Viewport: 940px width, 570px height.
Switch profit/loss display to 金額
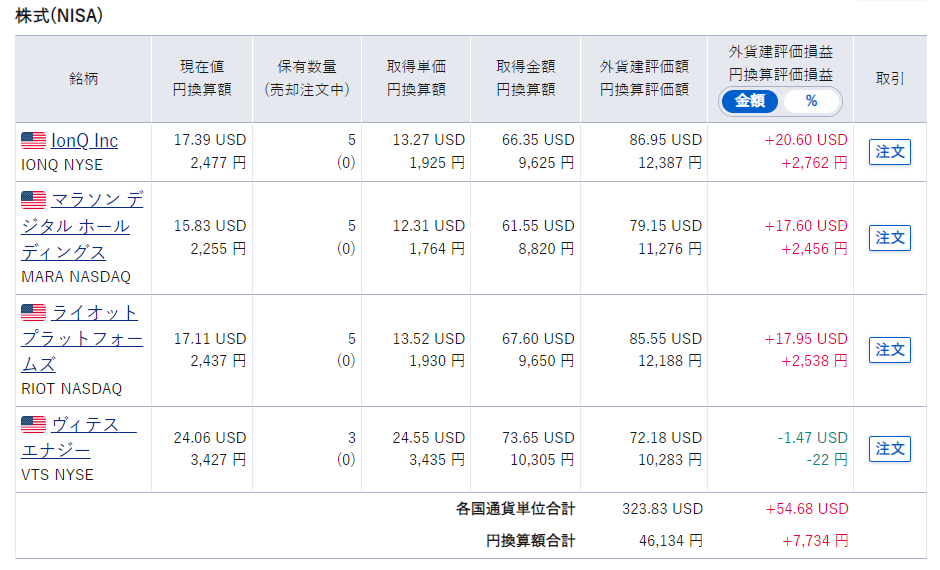tap(750, 101)
